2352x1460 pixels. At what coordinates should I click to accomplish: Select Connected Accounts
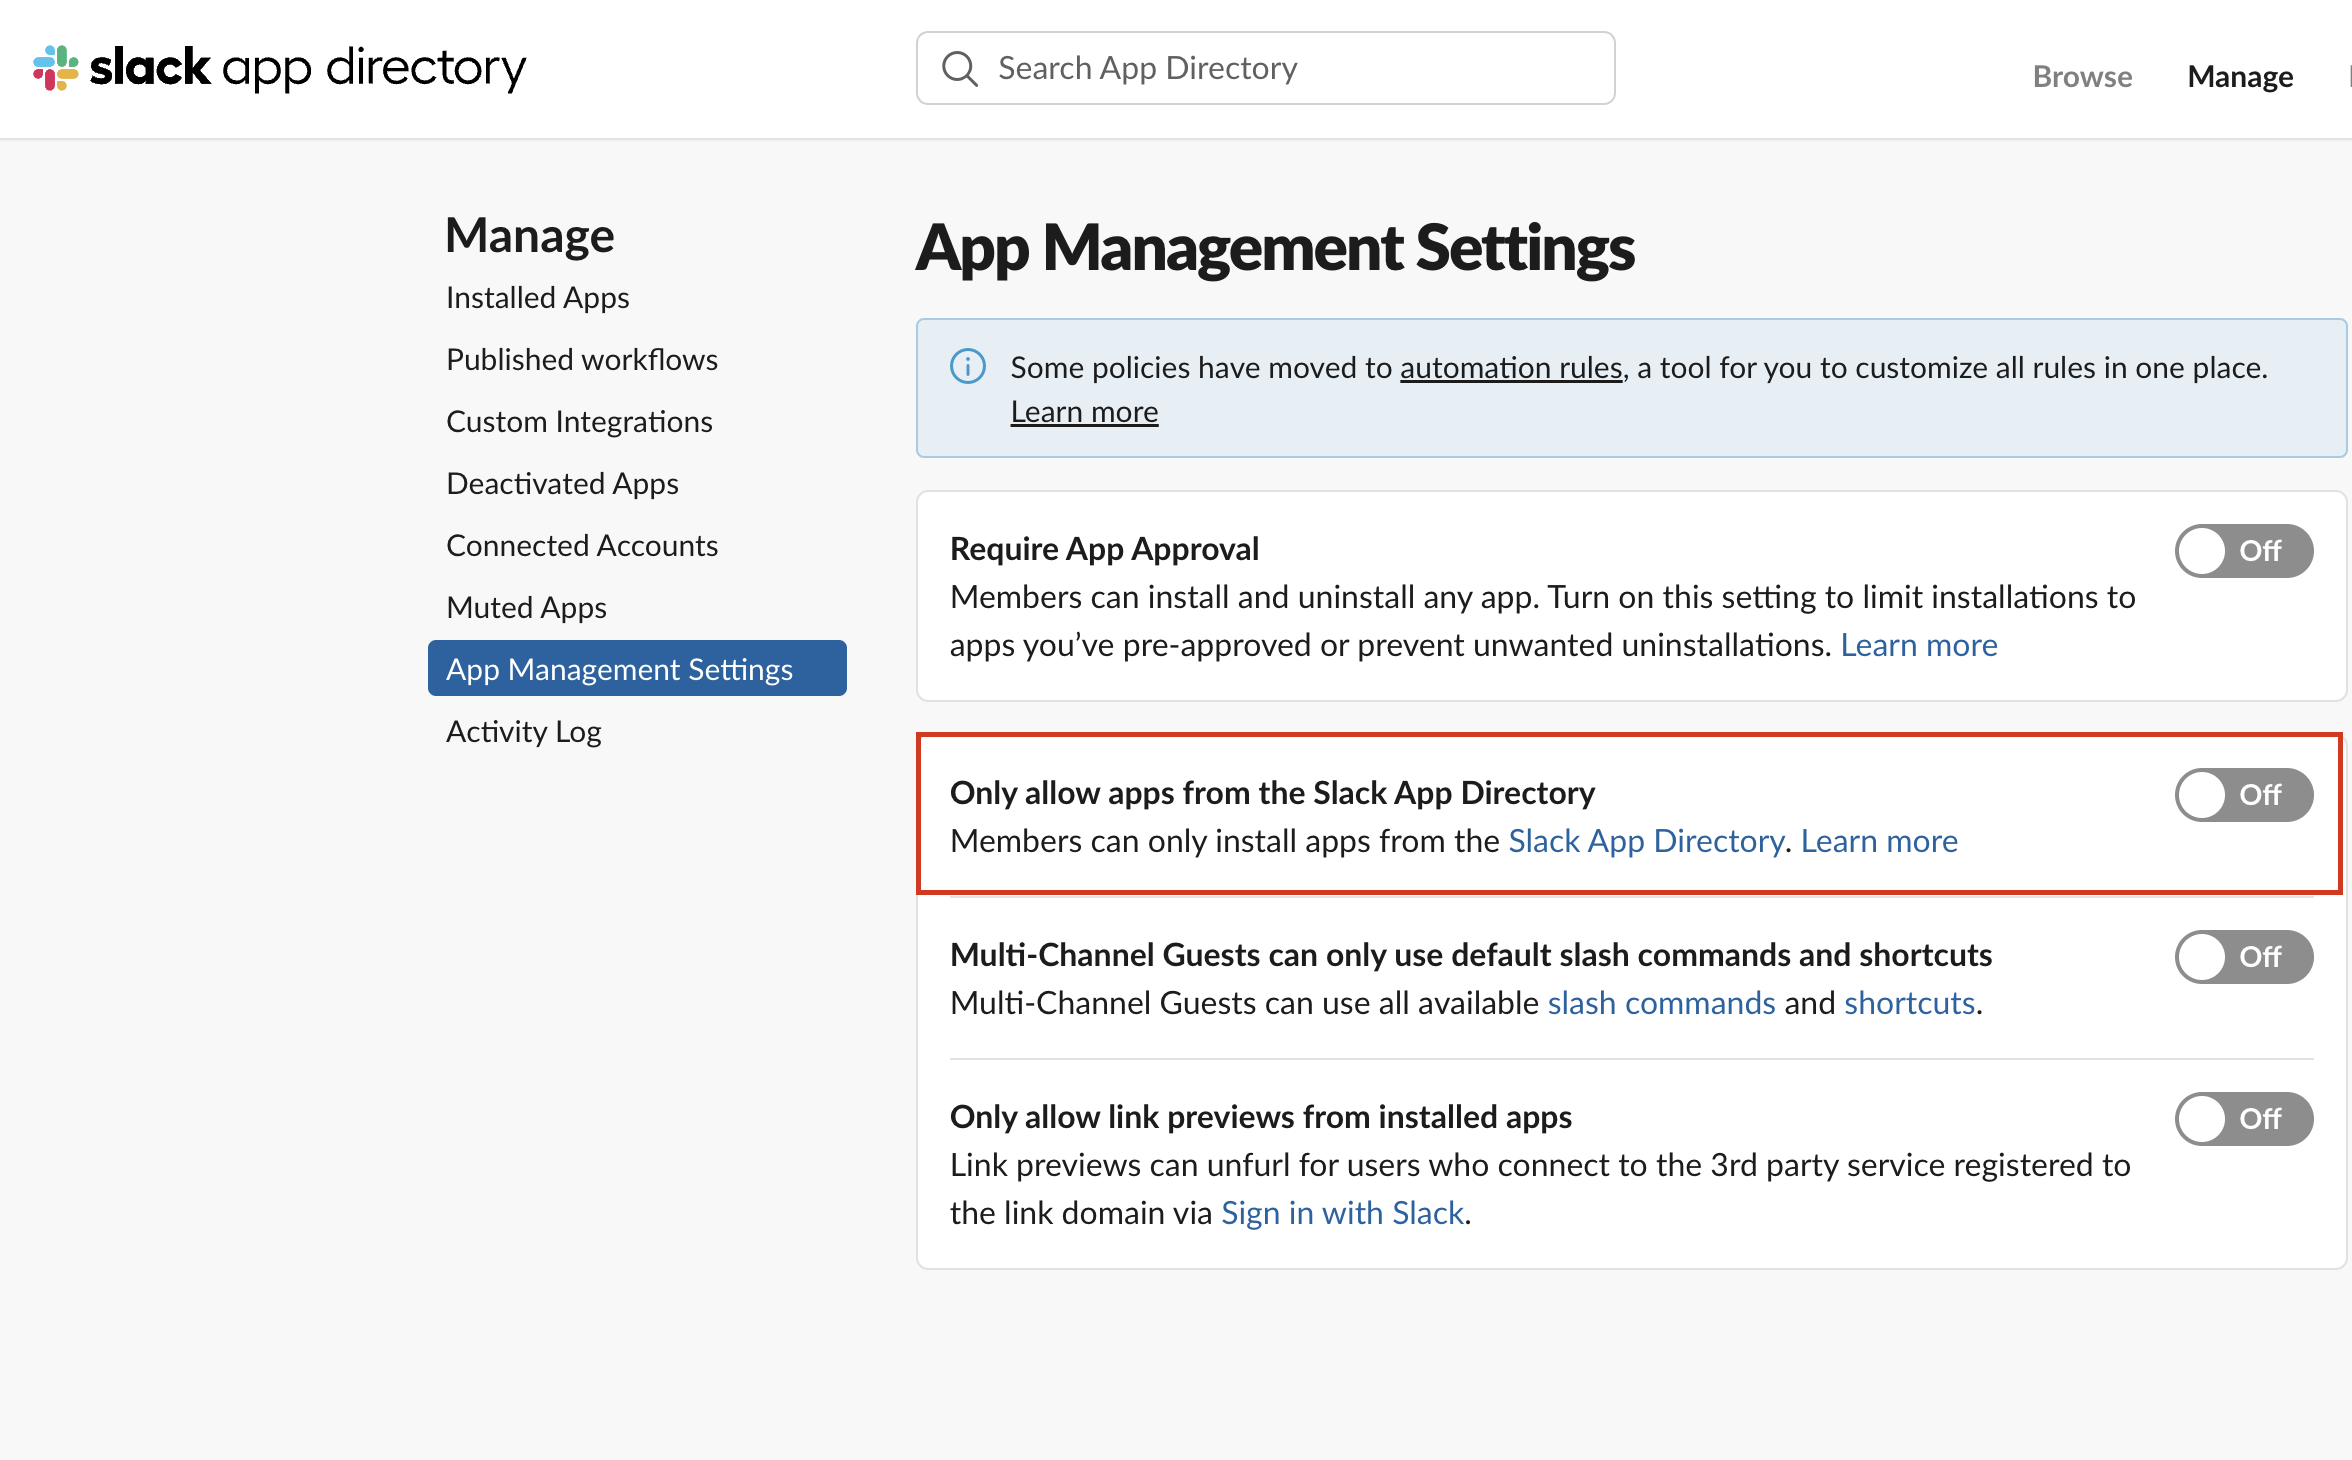point(582,546)
